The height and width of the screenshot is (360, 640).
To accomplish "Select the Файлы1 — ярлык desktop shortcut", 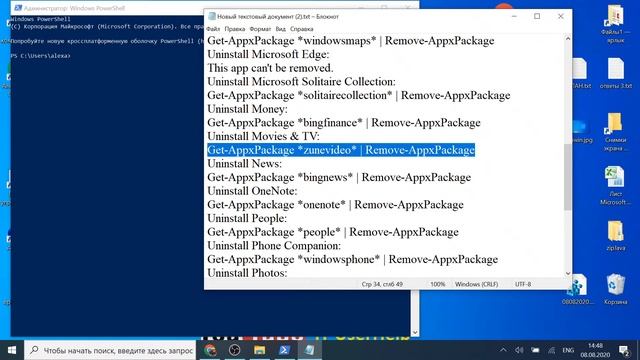I will (x=615, y=24).
